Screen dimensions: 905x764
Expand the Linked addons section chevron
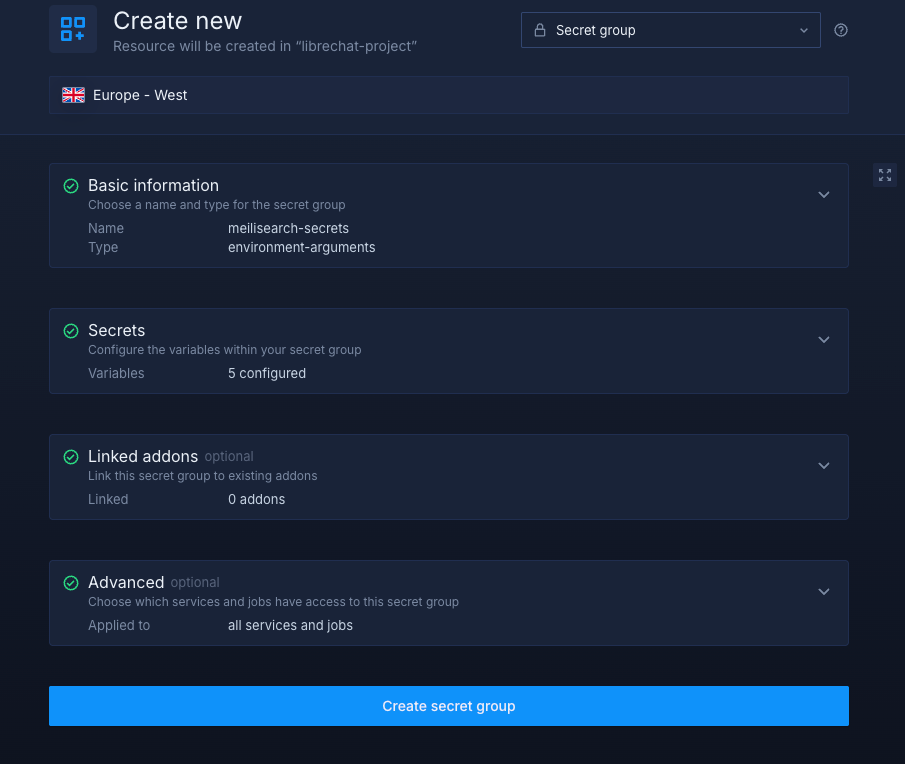(824, 466)
